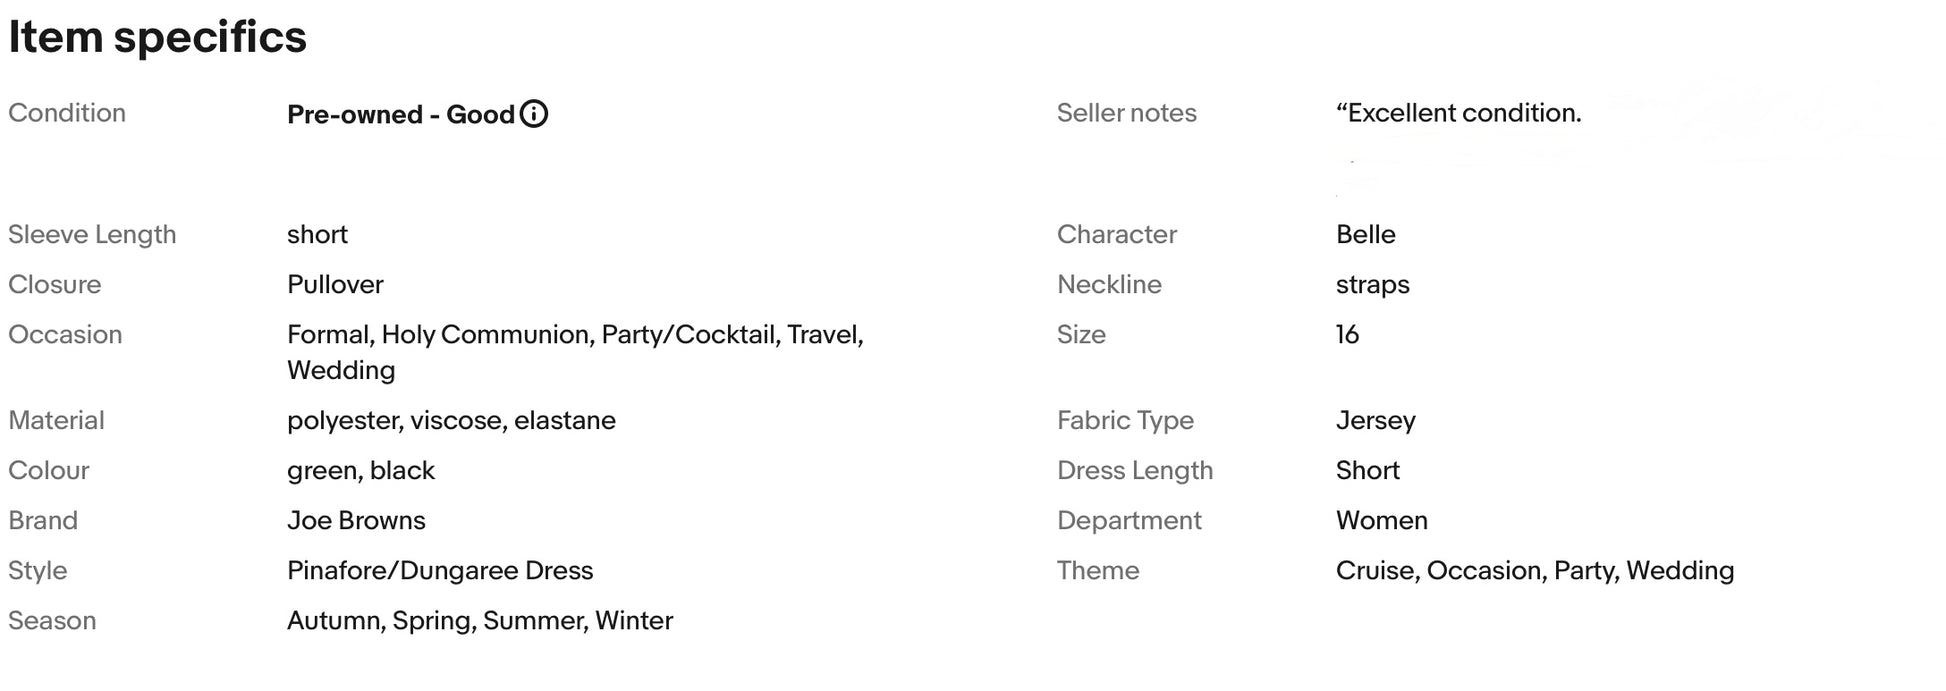
Task: Click the straps neckline value
Action: (x=1372, y=284)
